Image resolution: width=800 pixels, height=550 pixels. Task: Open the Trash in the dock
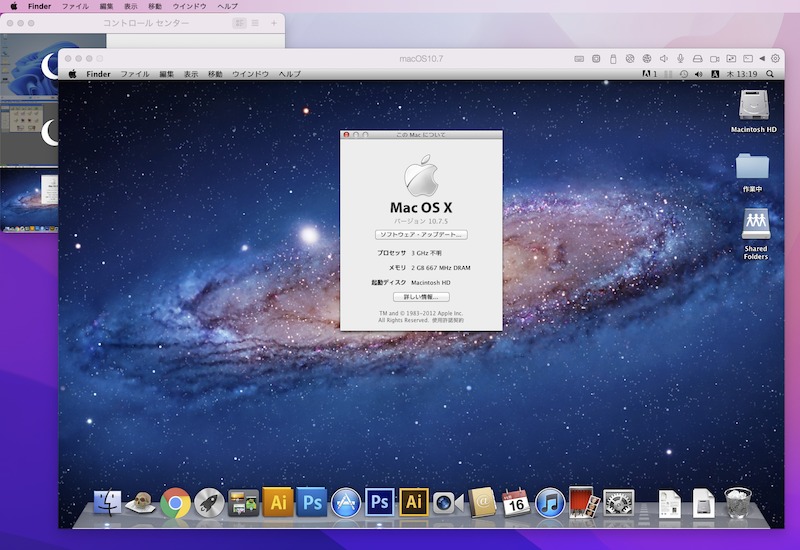[738, 502]
